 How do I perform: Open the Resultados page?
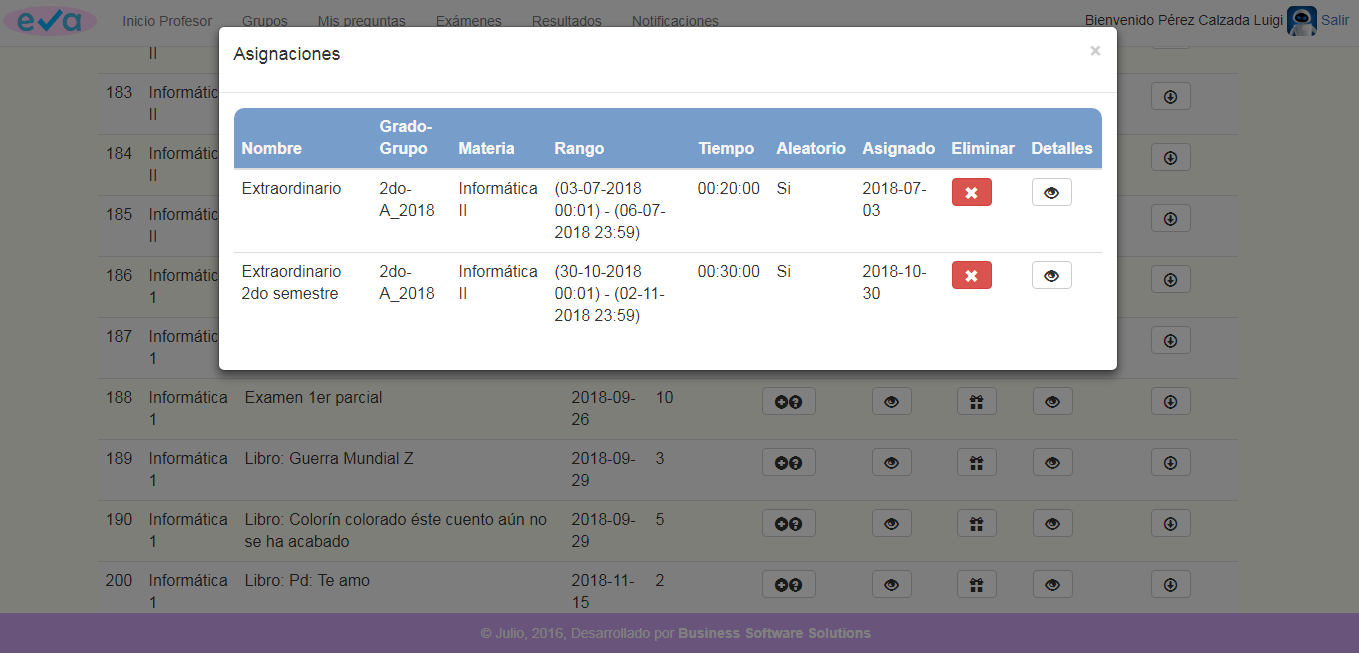[x=566, y=20]
